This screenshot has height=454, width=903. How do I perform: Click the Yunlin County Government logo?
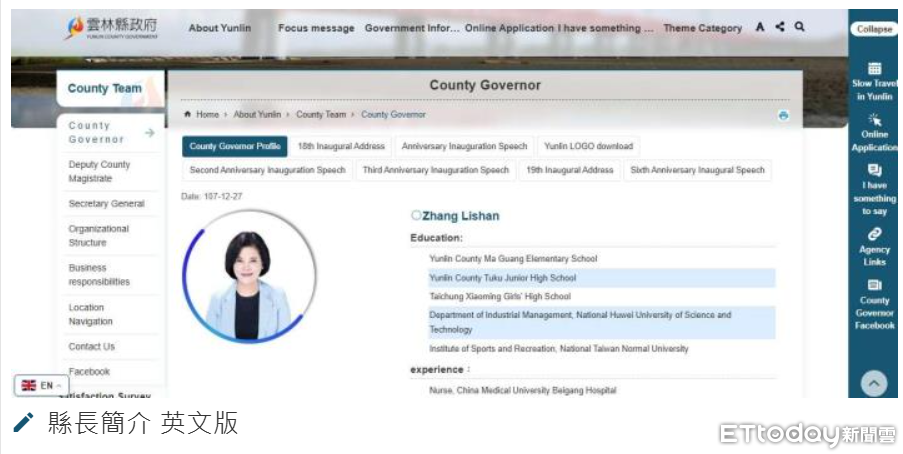[110, 27]
